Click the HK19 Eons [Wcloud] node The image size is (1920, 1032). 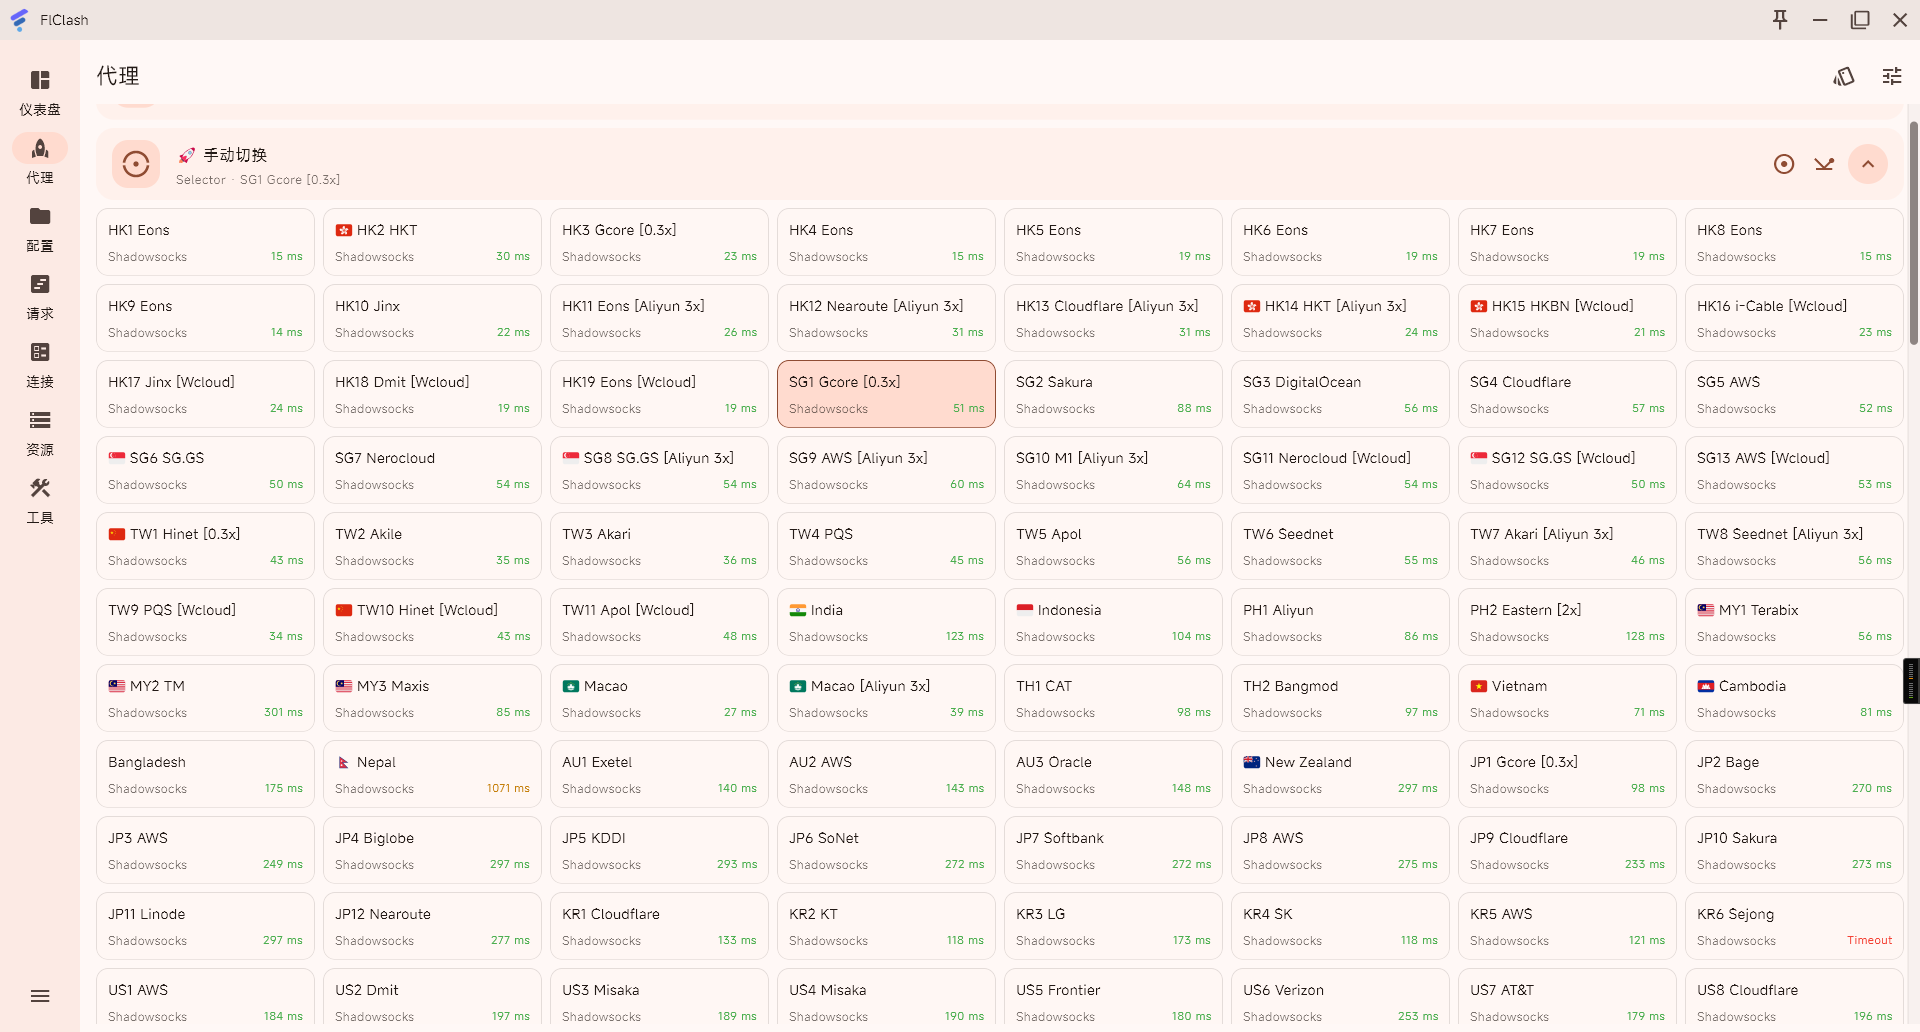pos(659,394)
